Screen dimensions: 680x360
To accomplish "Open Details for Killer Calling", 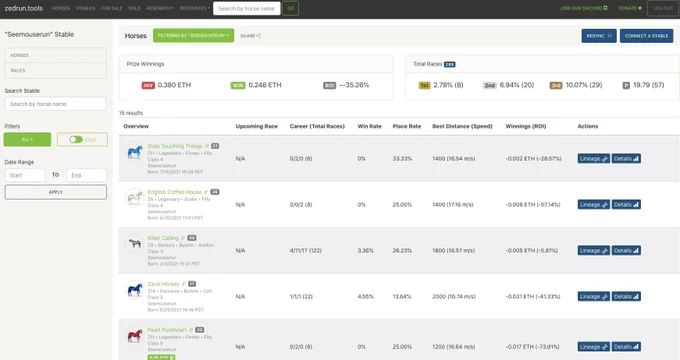I will click(x=626, y=251).
